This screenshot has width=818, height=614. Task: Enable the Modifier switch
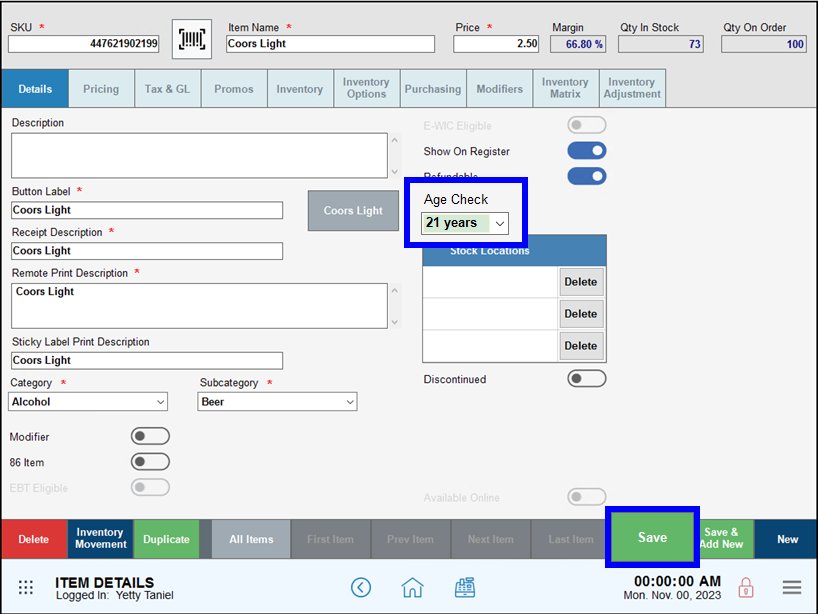150,436
